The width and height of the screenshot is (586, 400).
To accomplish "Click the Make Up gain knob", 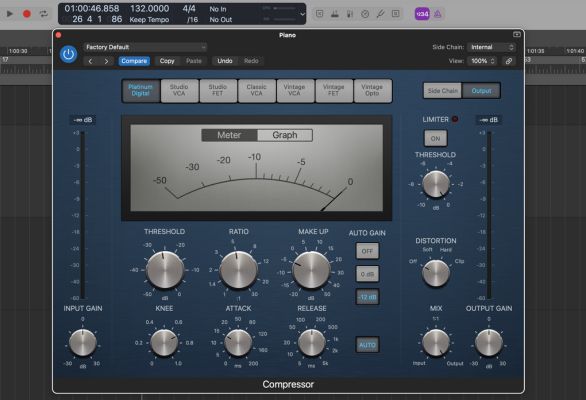I will coord(311,270).
